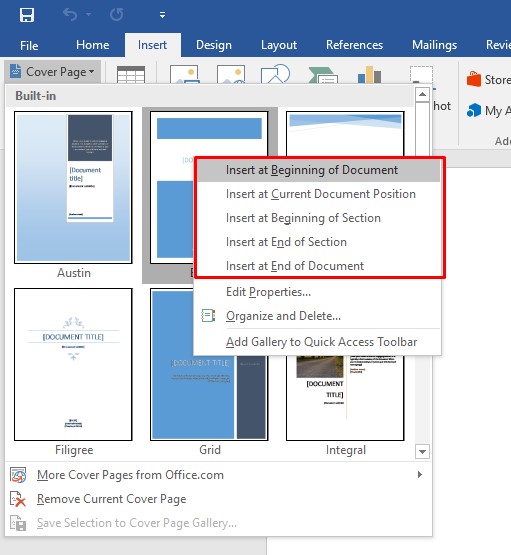Switch to the Home tab
The image size is (511, 555).
click(93, 45)
